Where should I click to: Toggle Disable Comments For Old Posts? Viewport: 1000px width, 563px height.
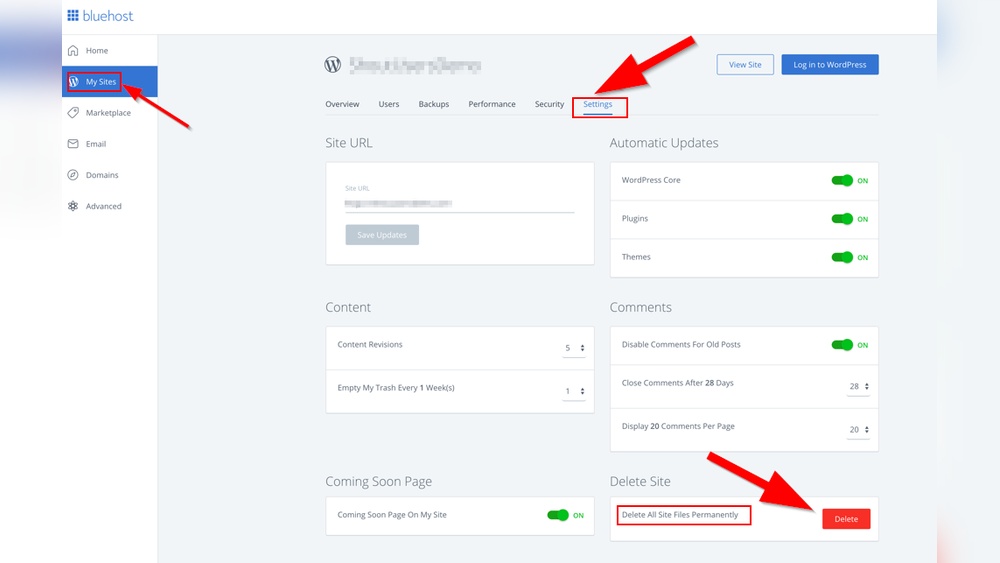[x=842, y=345]
